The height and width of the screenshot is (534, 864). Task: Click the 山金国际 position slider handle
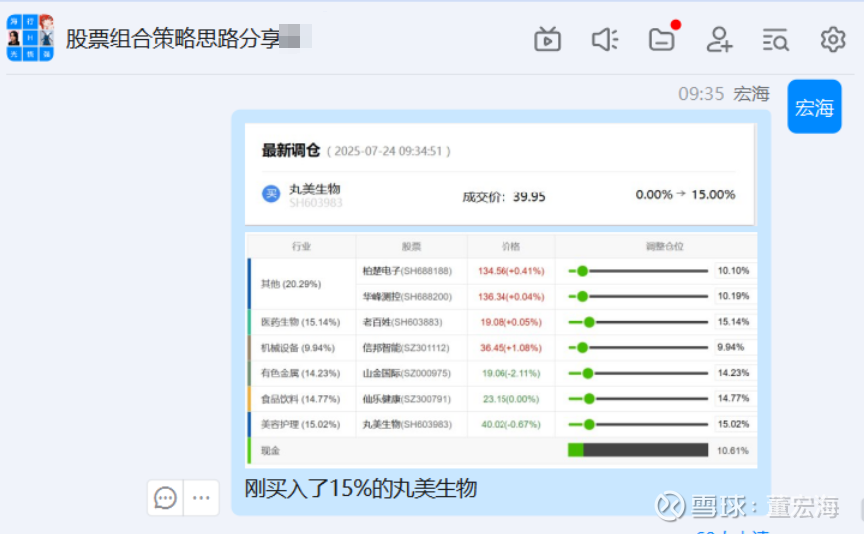pyautogui.click(x=588, y=374)
